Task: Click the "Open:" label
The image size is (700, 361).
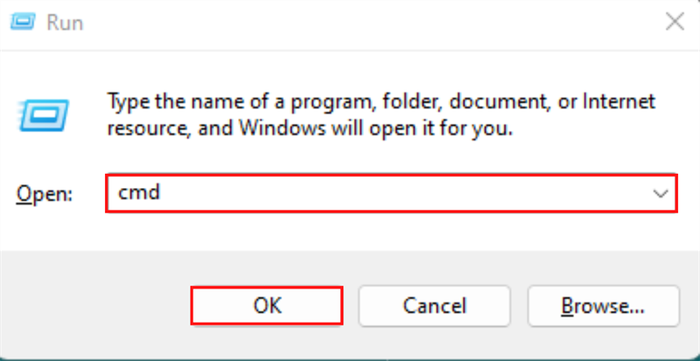Action: pos(44,195)
